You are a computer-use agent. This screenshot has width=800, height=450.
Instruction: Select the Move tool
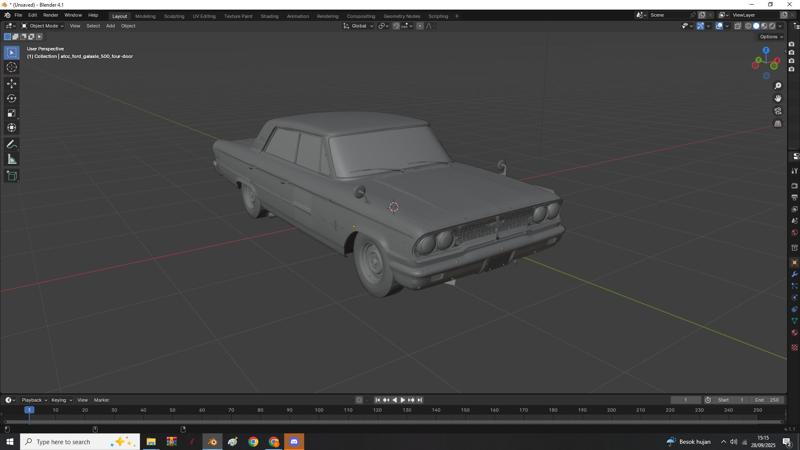(11, 84)
